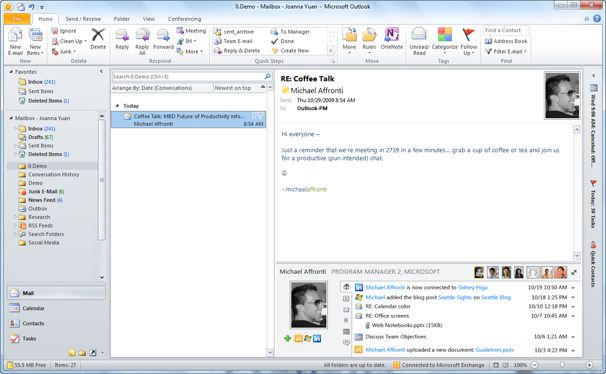Open the New Items menu
The width and height of the screenshot is (606, 374).
pos(35,42)
